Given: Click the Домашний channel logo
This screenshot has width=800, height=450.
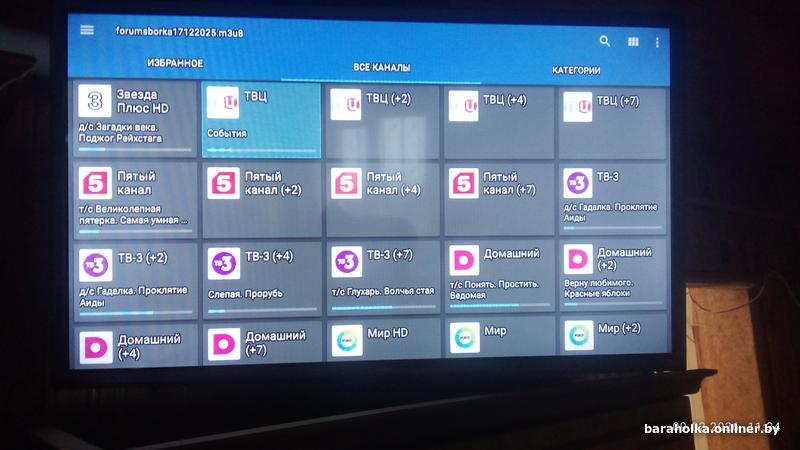Looking at the screenshot, I should tap(464, 260).
